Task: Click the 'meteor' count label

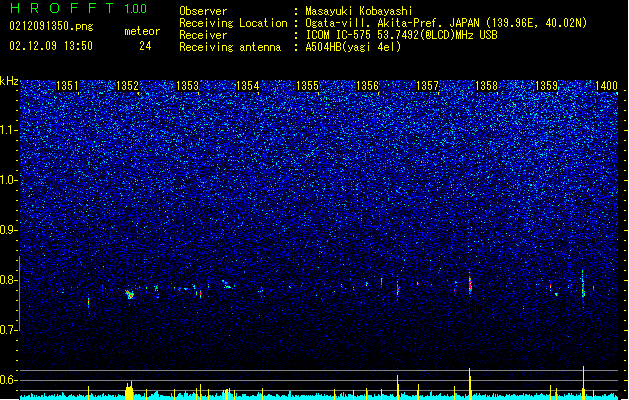Action: coord(142,31)
